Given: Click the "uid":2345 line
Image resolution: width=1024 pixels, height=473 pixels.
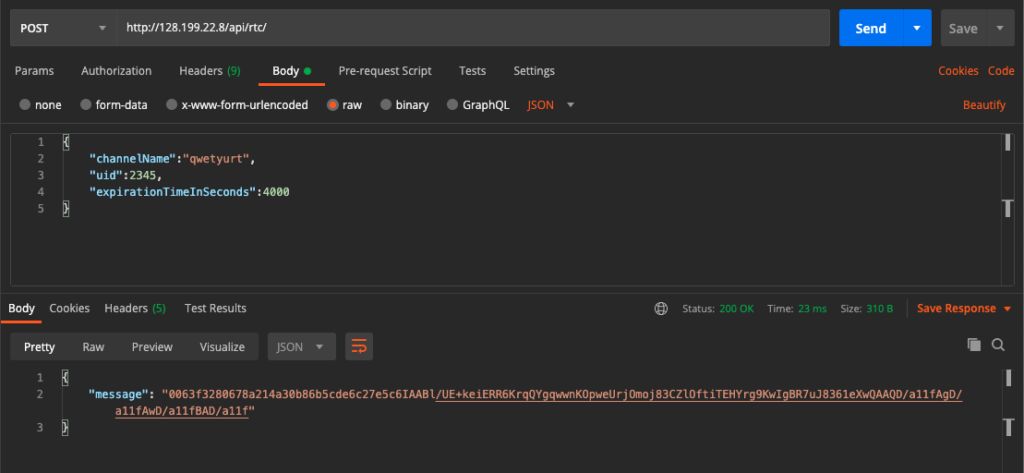Looking at the screenshot, I should tap(125, 175).
